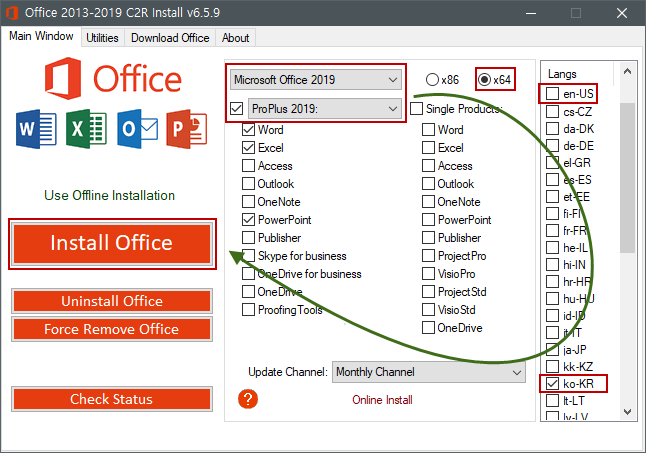Viewport: 646px width, 453px height.
Task: Check the kk-KZ language checkbox
Action: click(x=552, y=367)
